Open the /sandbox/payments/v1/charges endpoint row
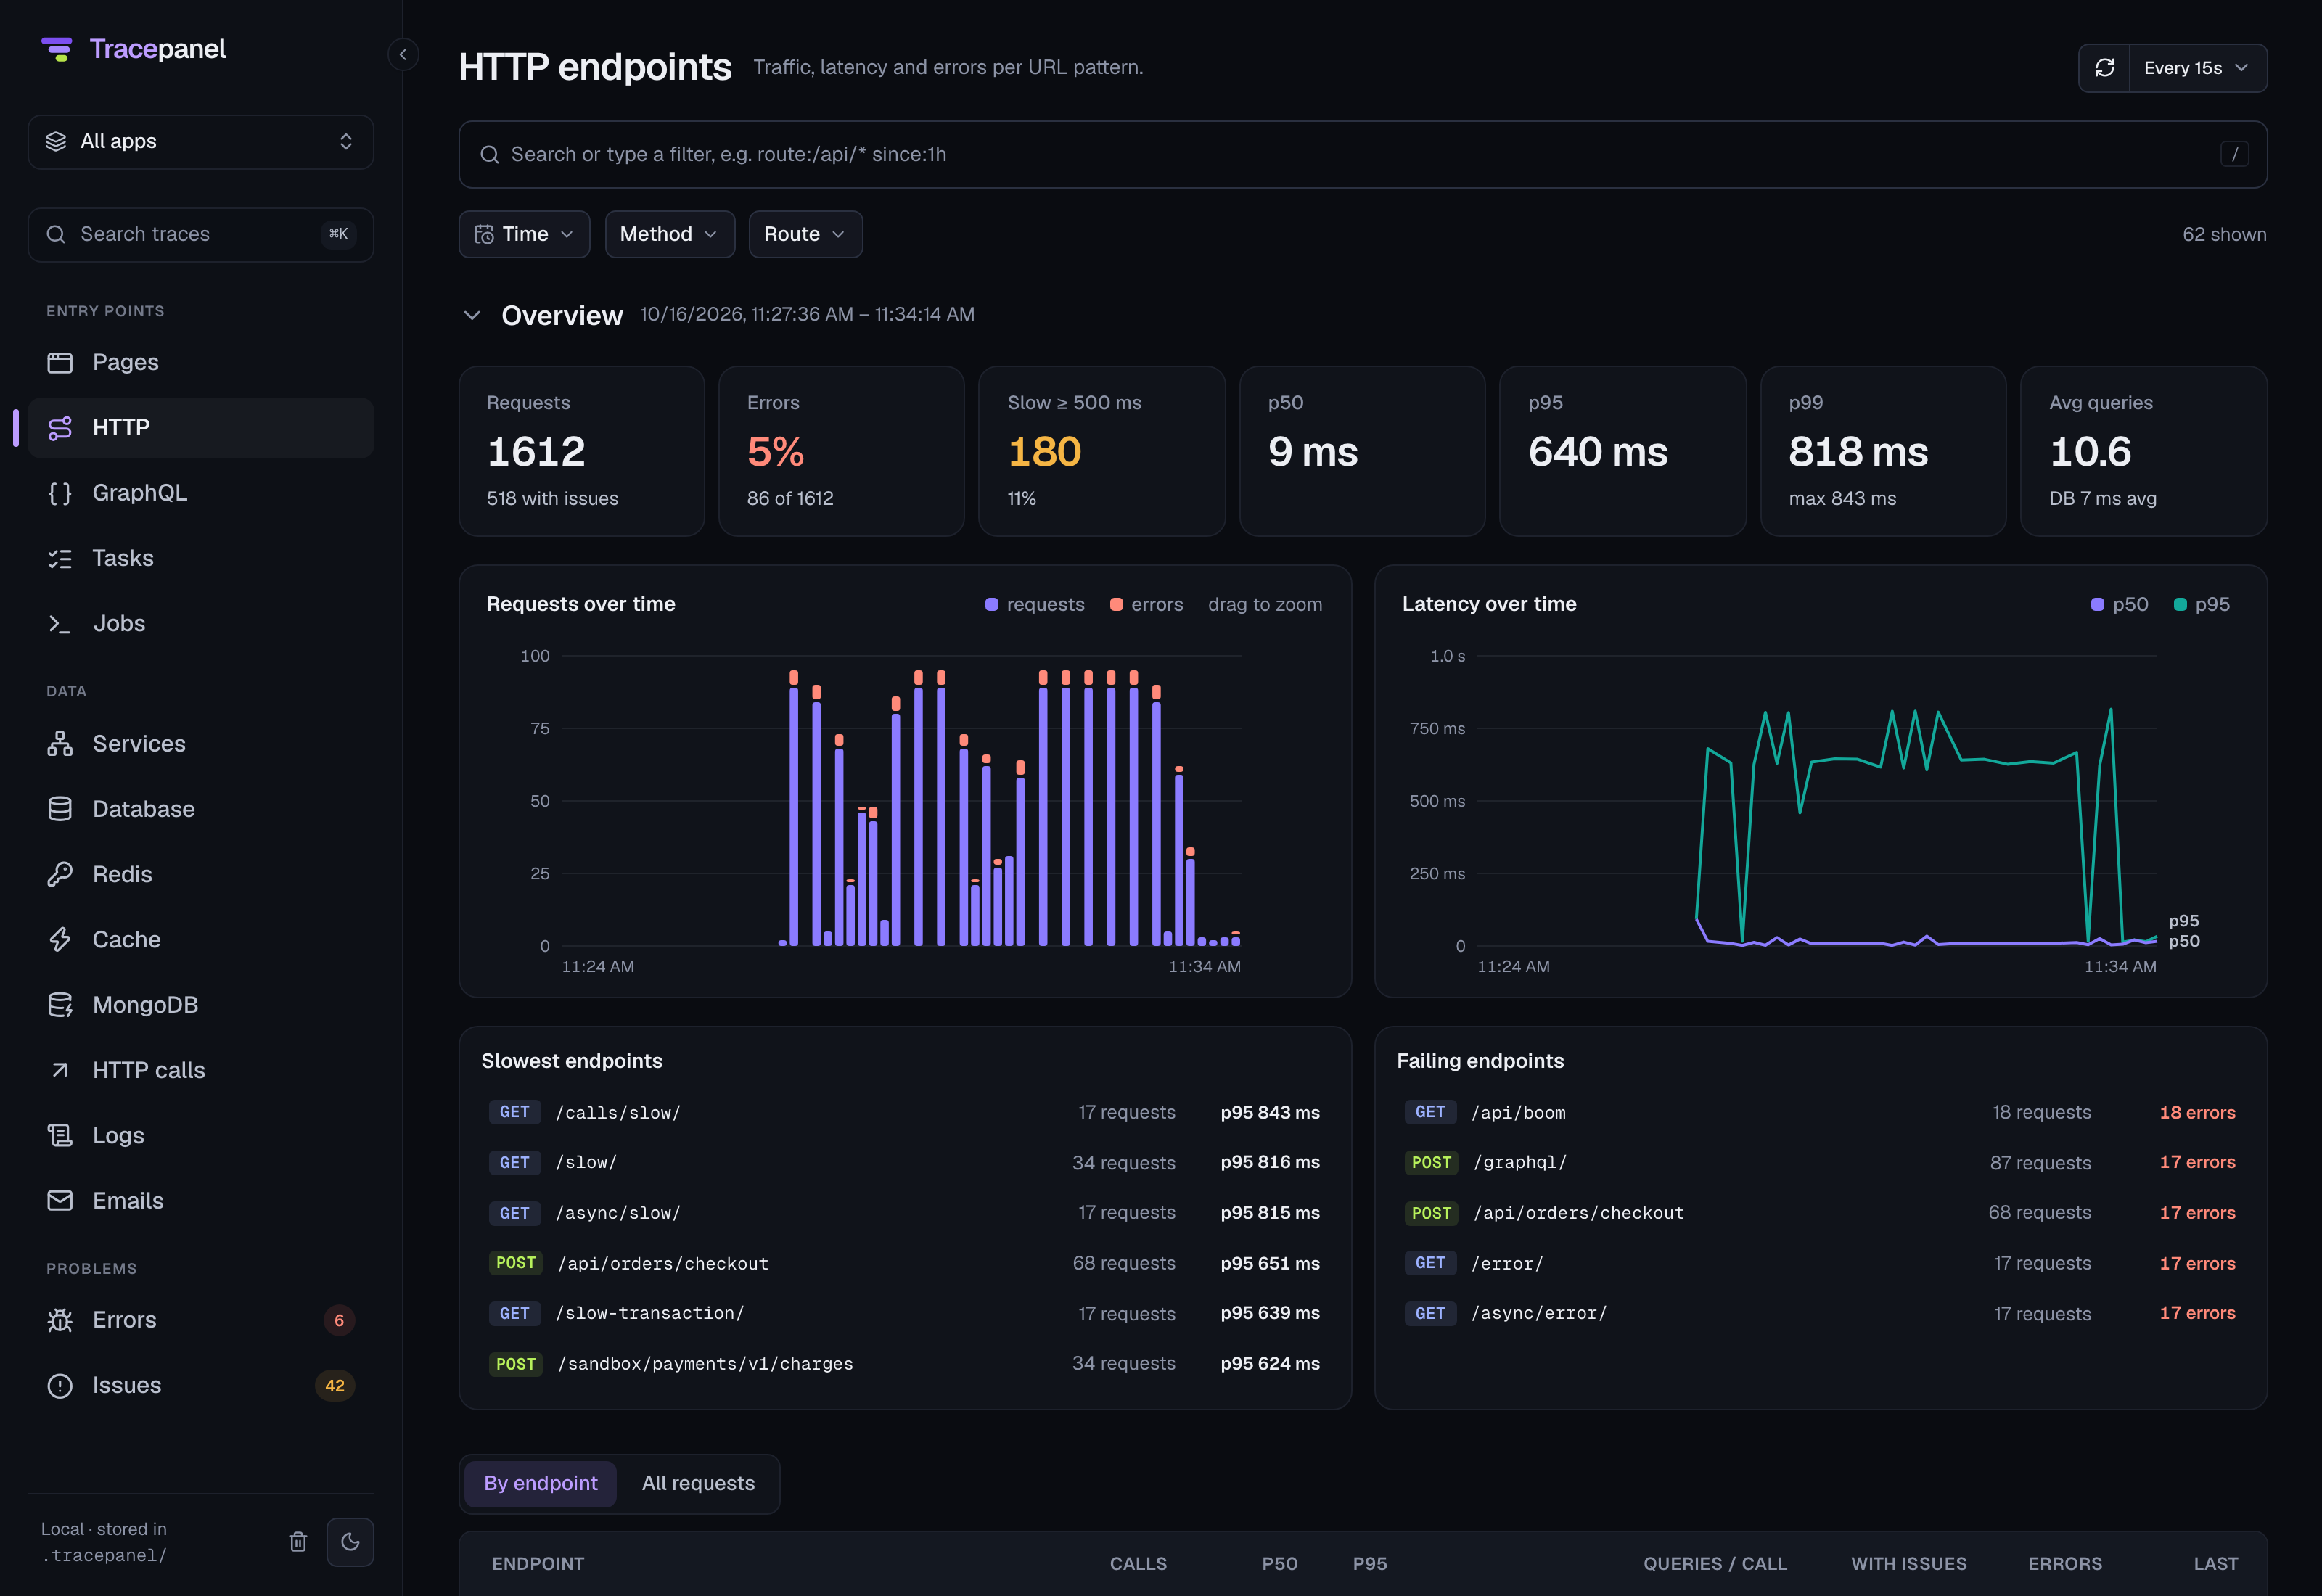Screen dimensions: 2322x1596 point(904,1364)
